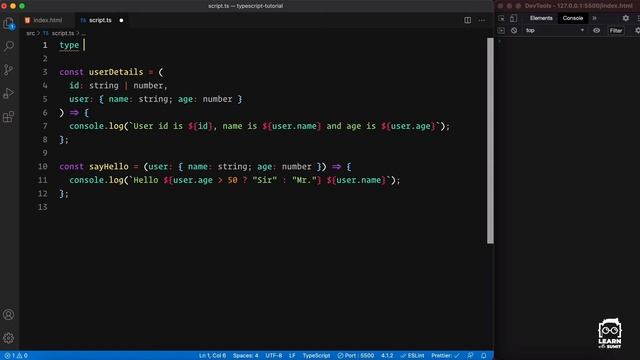The height and width of the screenshot is (360, 640).
Task: Click Ln 1, Col 6 cursor position
Action: coord(212,356)
